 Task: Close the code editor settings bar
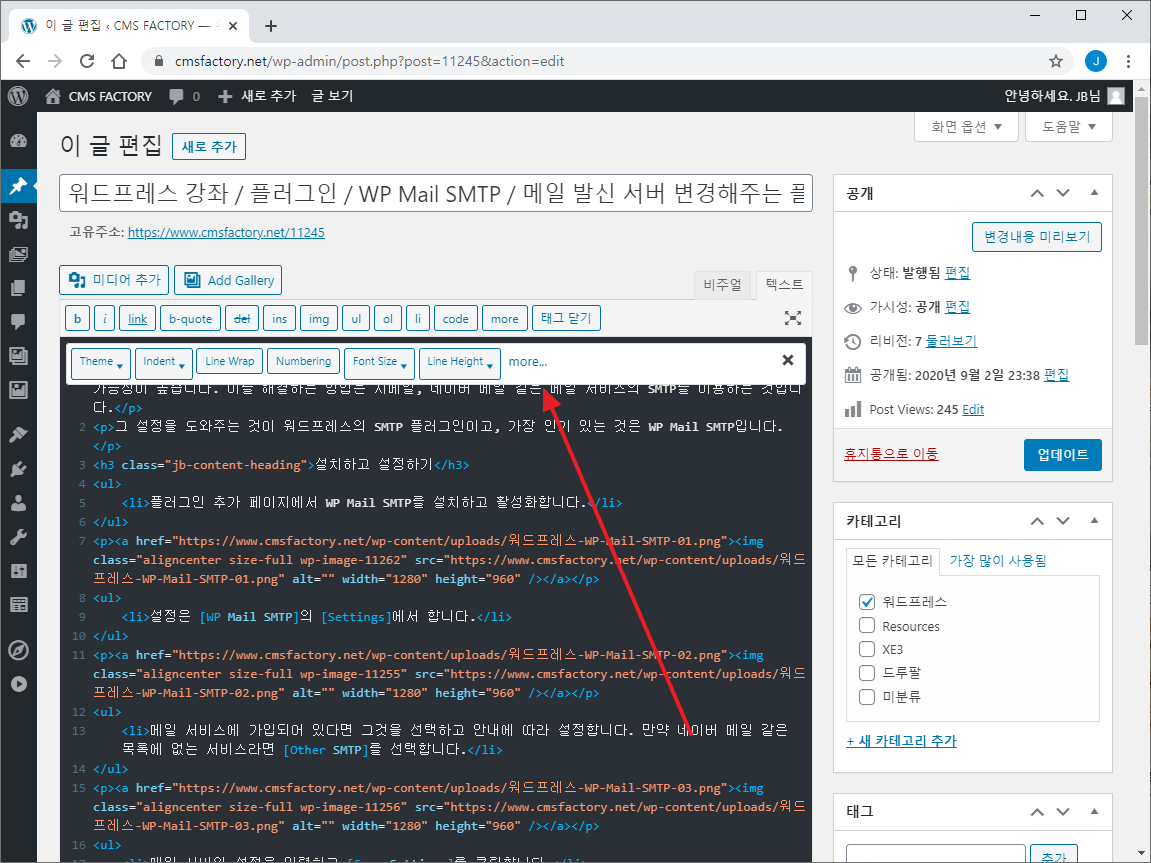click(x=788, y=360)
